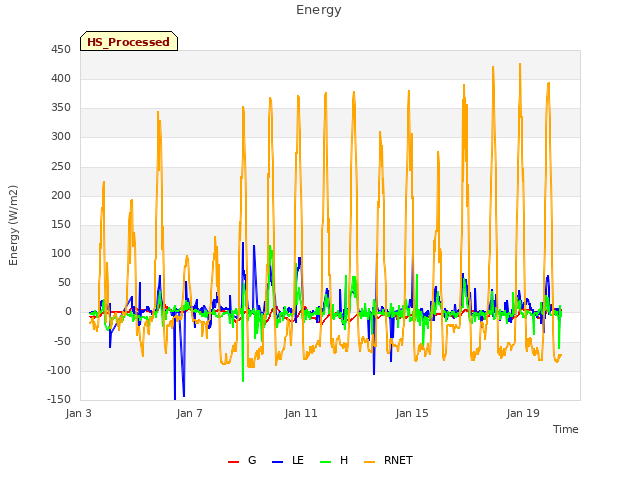Click the -100 y-axis tick label
Screen dimensions: 640x480
point(59,371)
